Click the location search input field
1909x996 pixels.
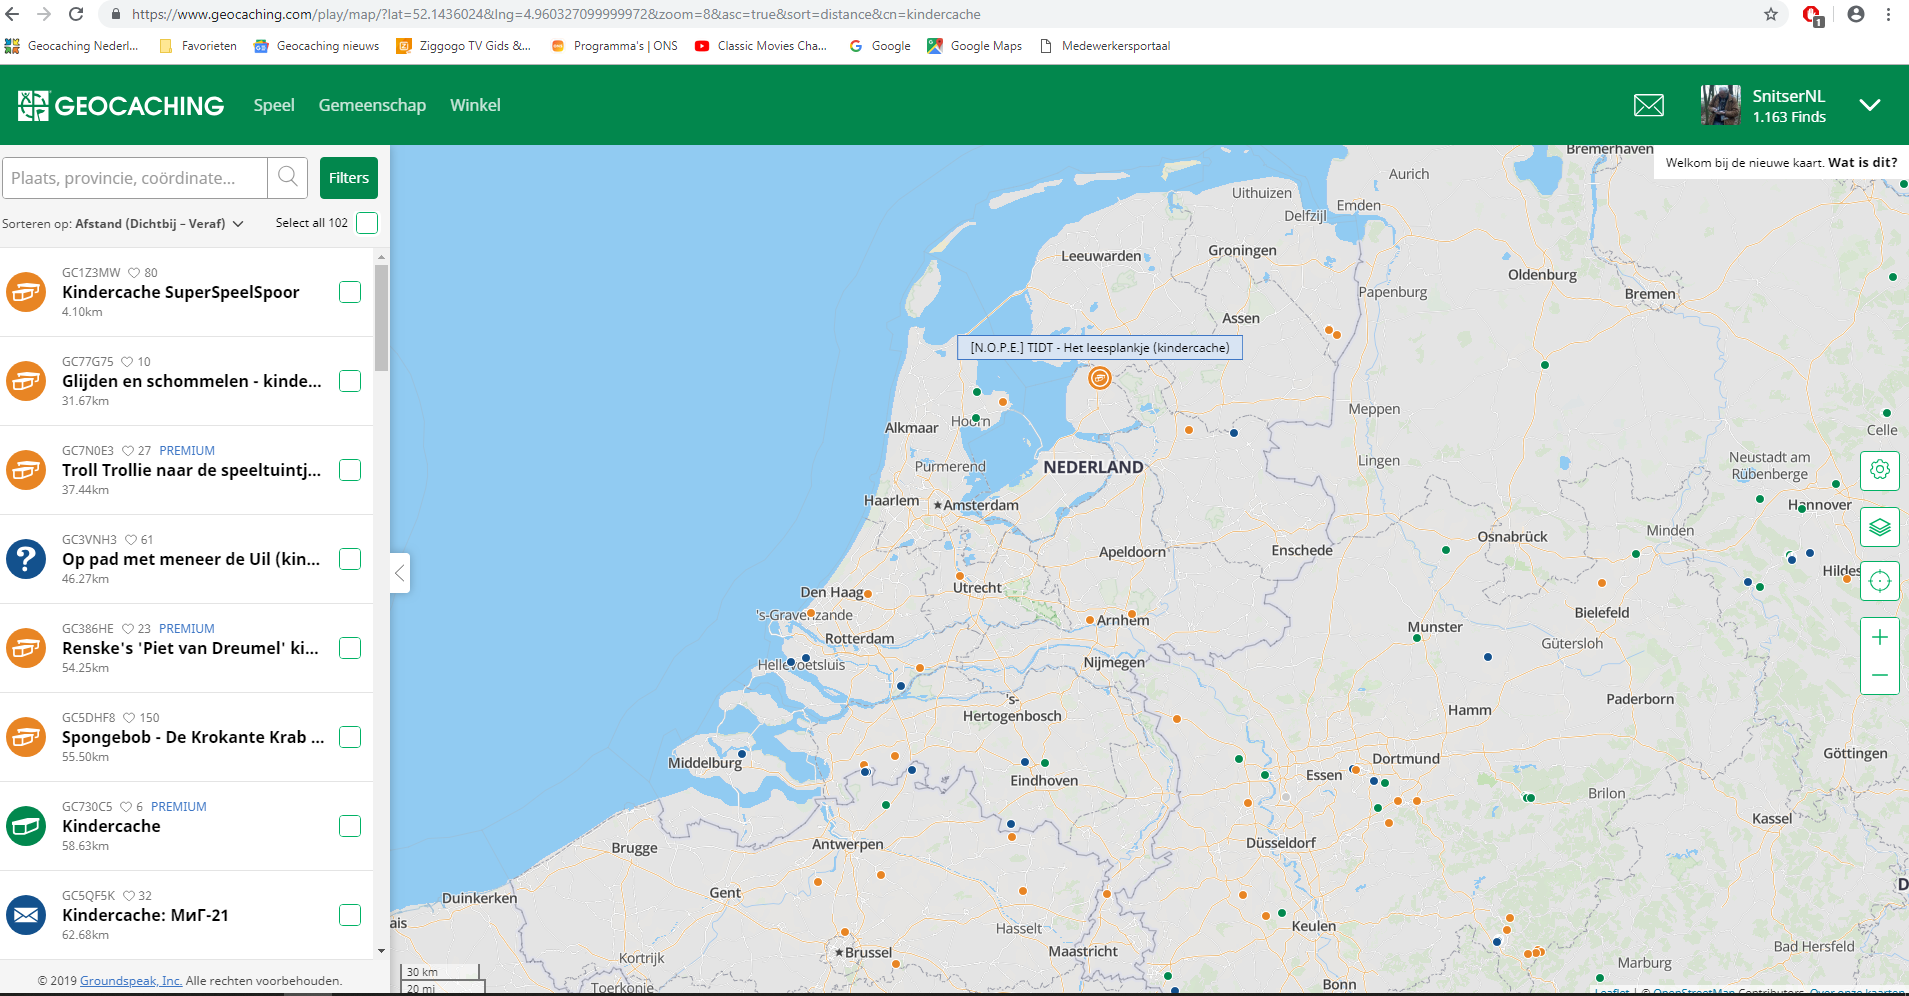pos(135,178)
